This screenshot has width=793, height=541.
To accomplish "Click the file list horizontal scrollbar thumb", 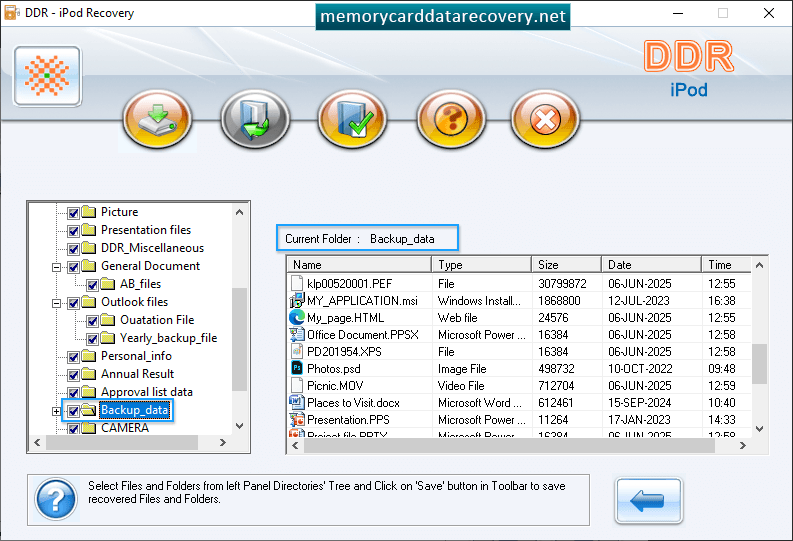I will click(509, 445).
